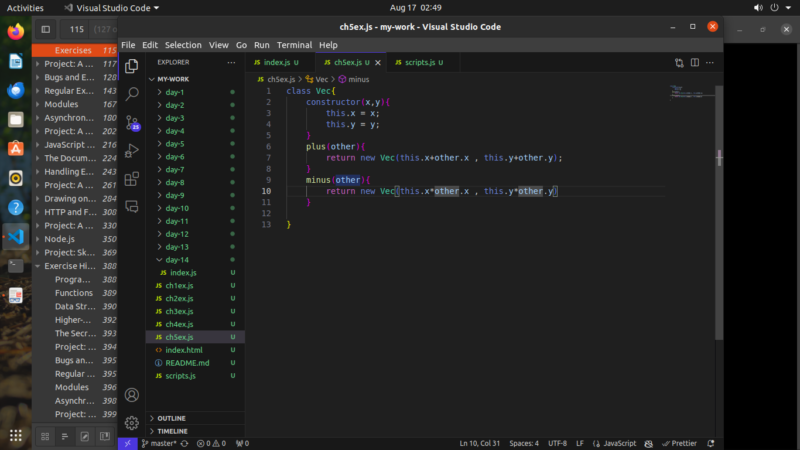Collapse the day-14 folder
The width and height of the screenshot is (800, 450).
[196, 260]
